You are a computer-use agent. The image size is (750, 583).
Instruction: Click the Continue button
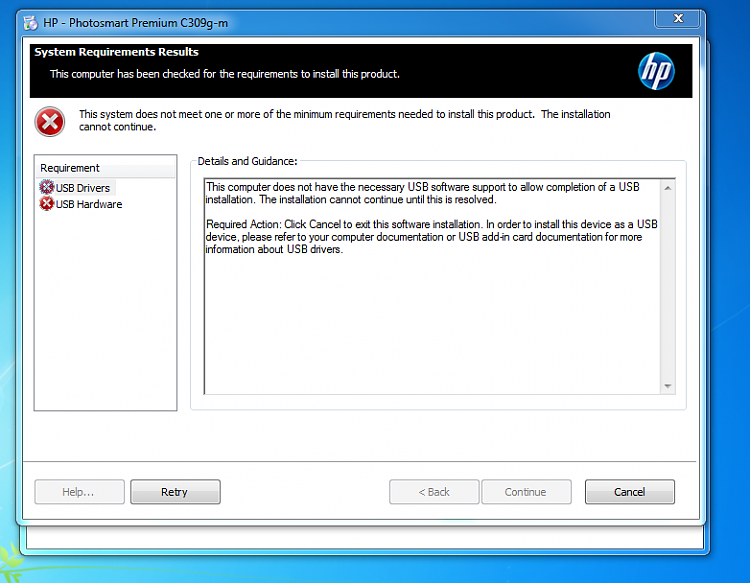(x=526, y=492)
